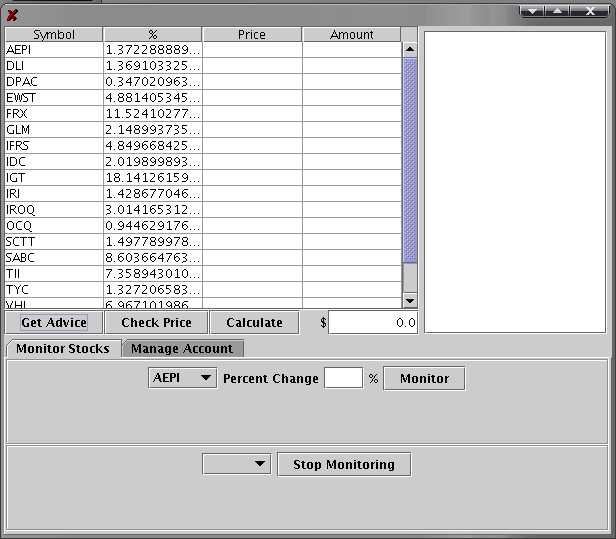This screenshot has width=616, height=539.
Task: Click the maximize up-arrow window button
Action: pos(557,11)
